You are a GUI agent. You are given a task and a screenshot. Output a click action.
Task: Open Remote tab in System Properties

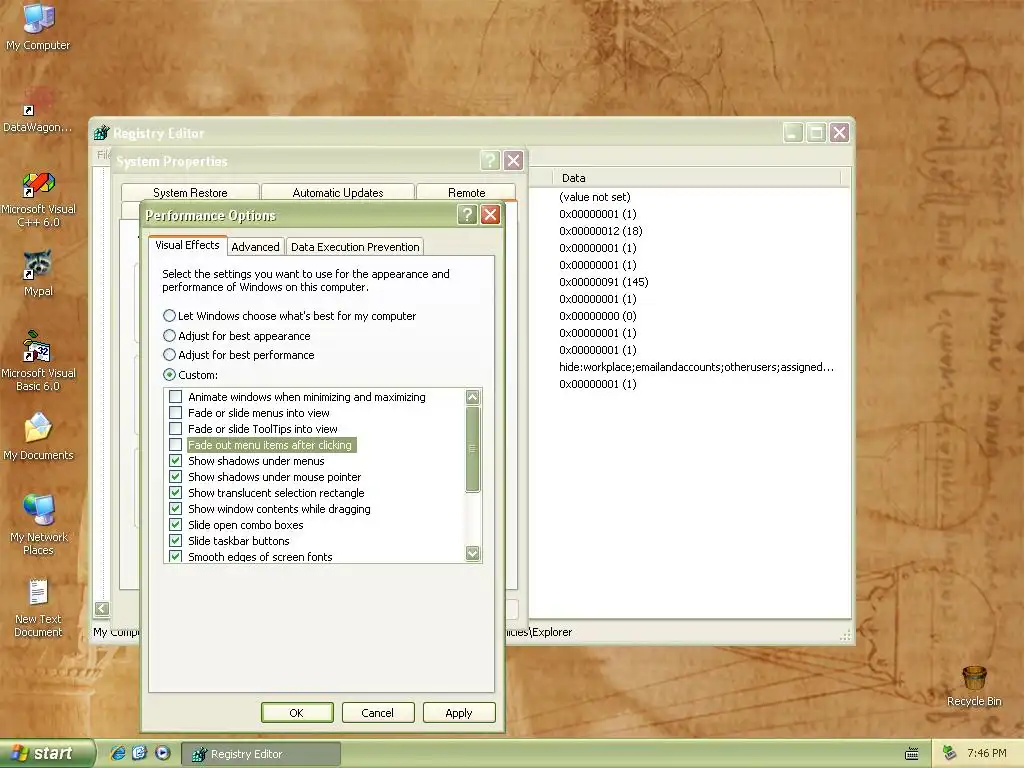(466, 193)
